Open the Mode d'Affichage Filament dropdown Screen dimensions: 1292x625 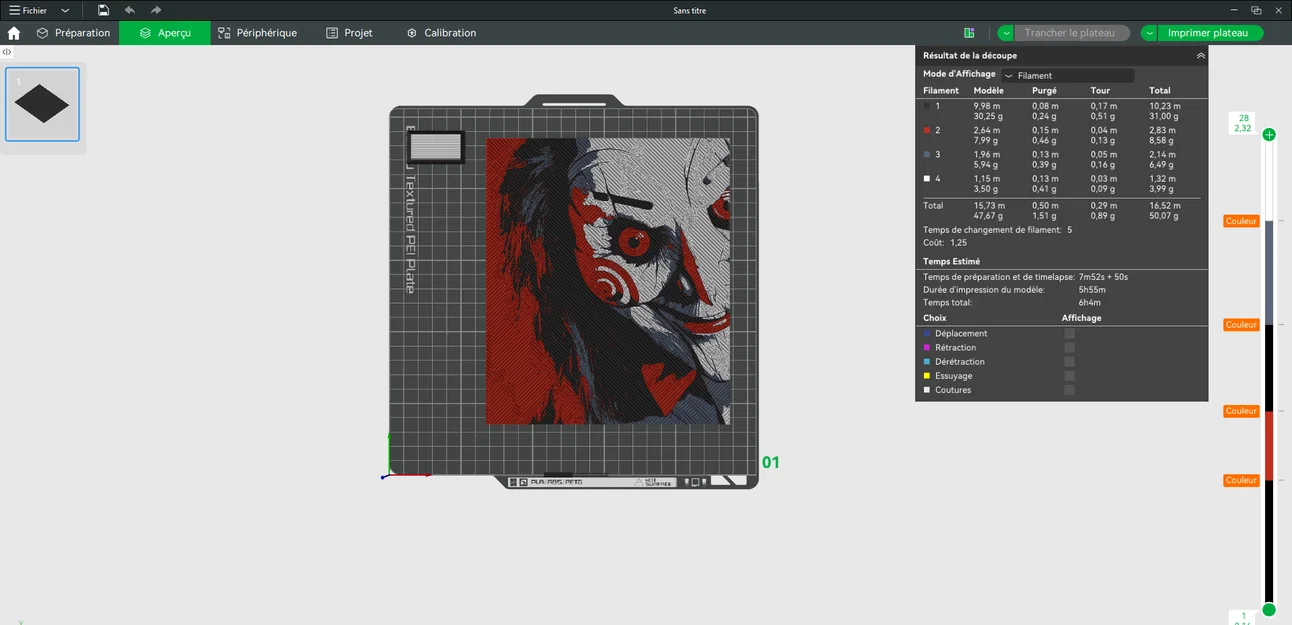tap(1067, 75)
